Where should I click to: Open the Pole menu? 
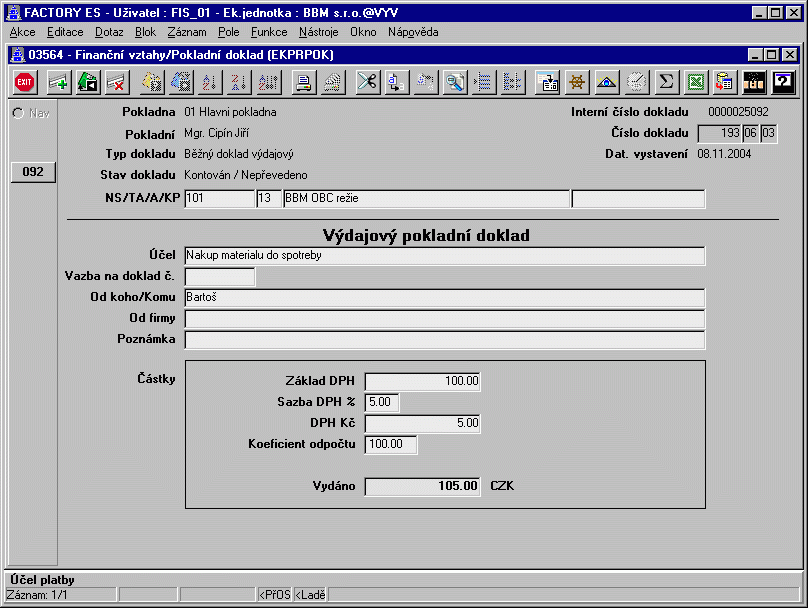229,32
